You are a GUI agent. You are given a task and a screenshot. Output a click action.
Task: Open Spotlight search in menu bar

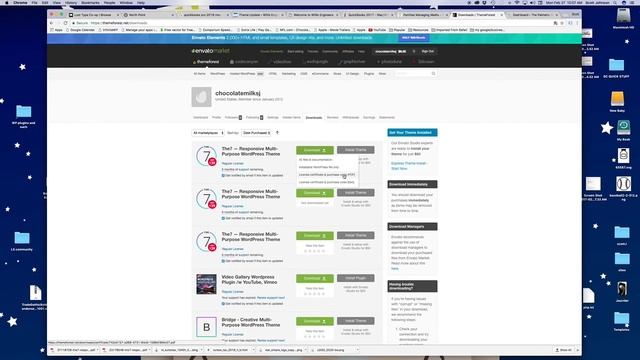click(x=615, y=2)
